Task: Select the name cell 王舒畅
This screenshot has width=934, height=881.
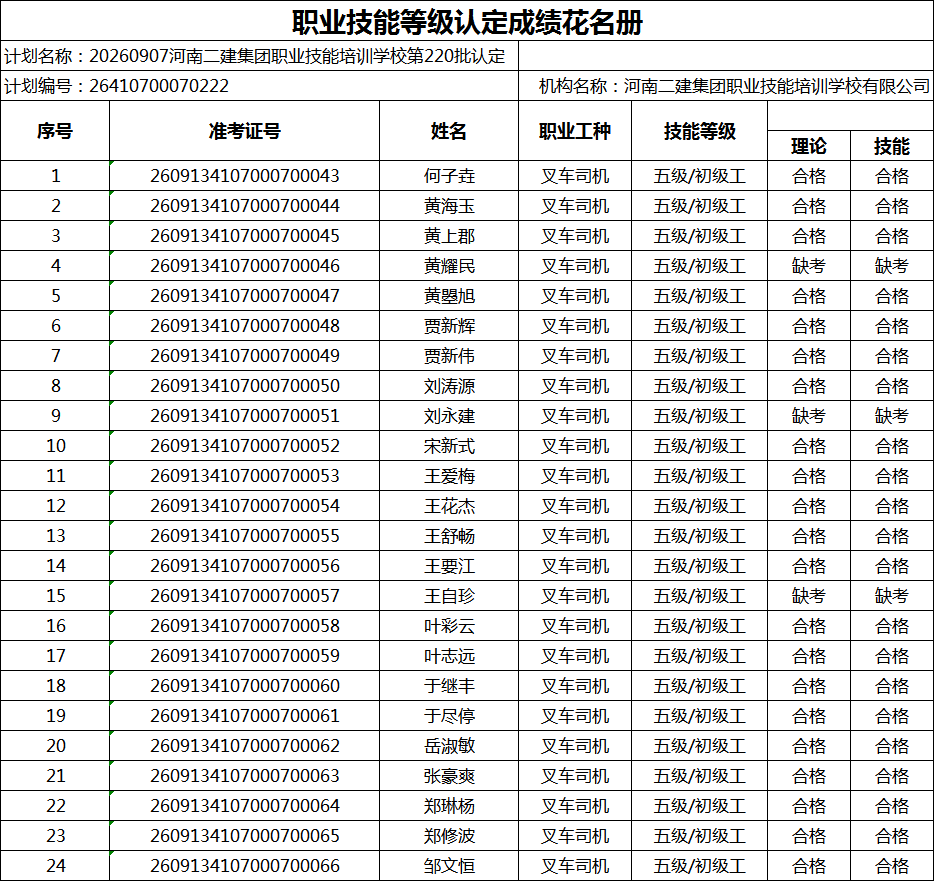Action: [x=449, y=536]
